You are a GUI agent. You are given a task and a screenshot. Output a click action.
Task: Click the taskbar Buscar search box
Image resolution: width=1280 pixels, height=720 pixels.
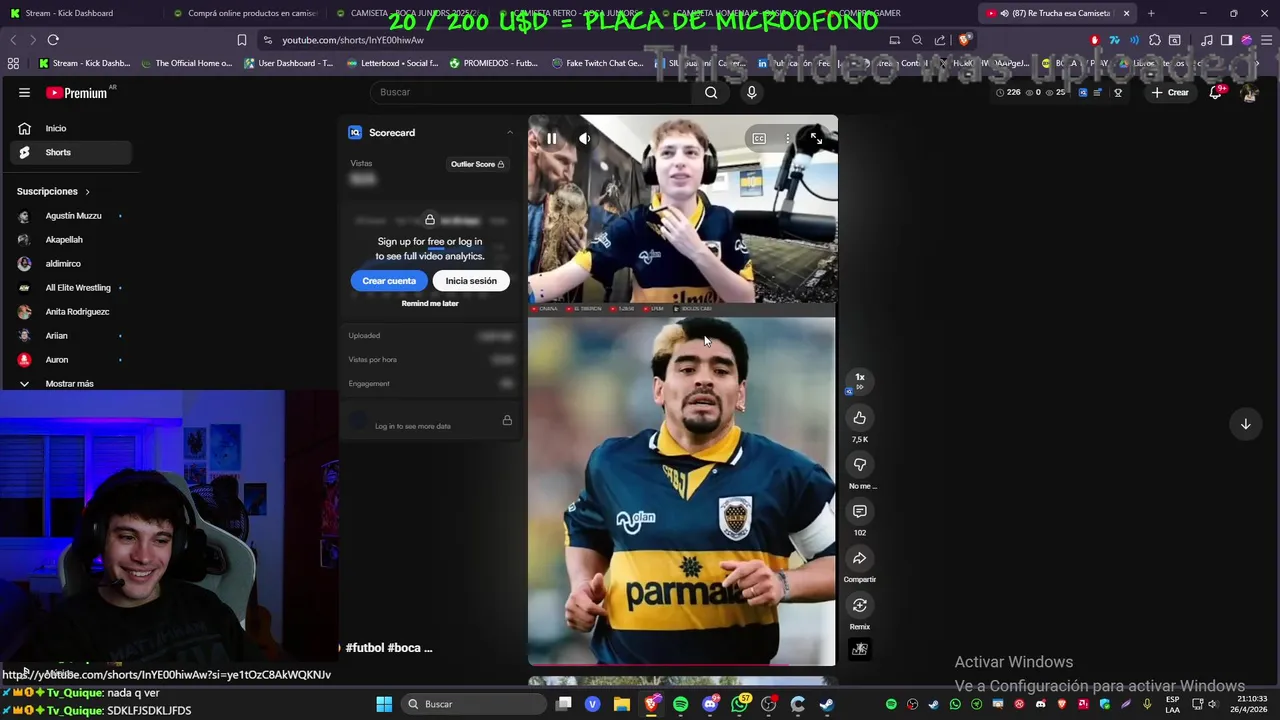[473, 704]
